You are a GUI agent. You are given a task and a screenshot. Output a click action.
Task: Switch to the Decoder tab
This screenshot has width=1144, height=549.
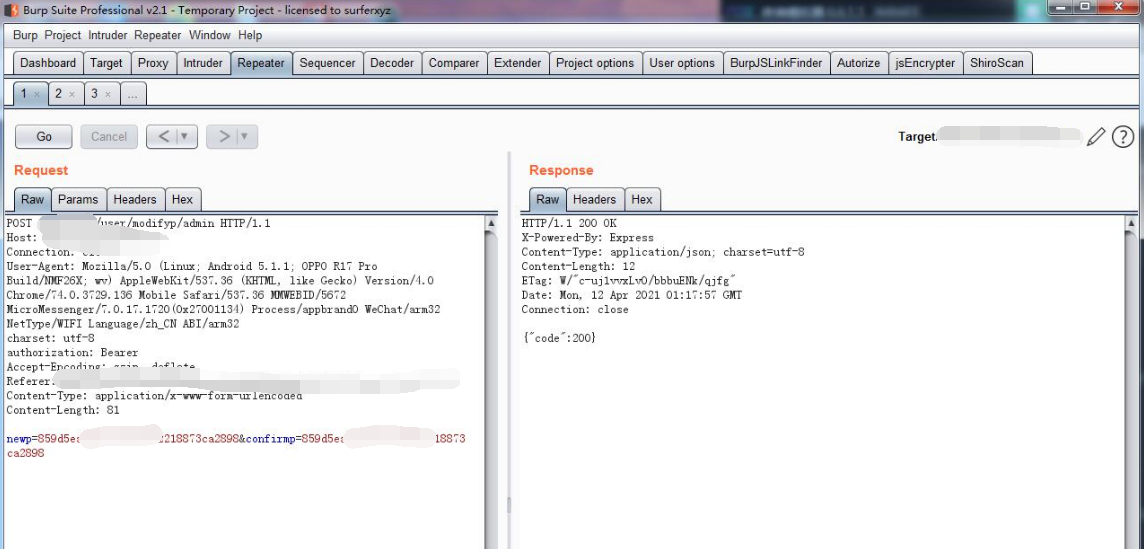(392, 63)
